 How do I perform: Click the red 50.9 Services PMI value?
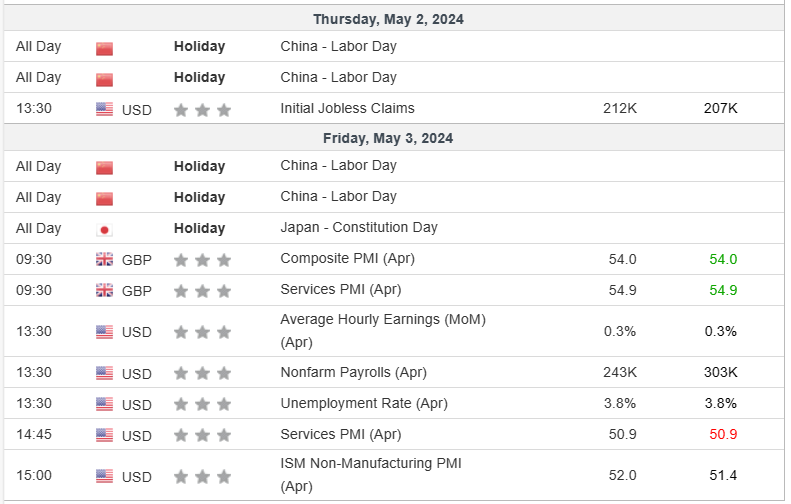pos(722,434)
